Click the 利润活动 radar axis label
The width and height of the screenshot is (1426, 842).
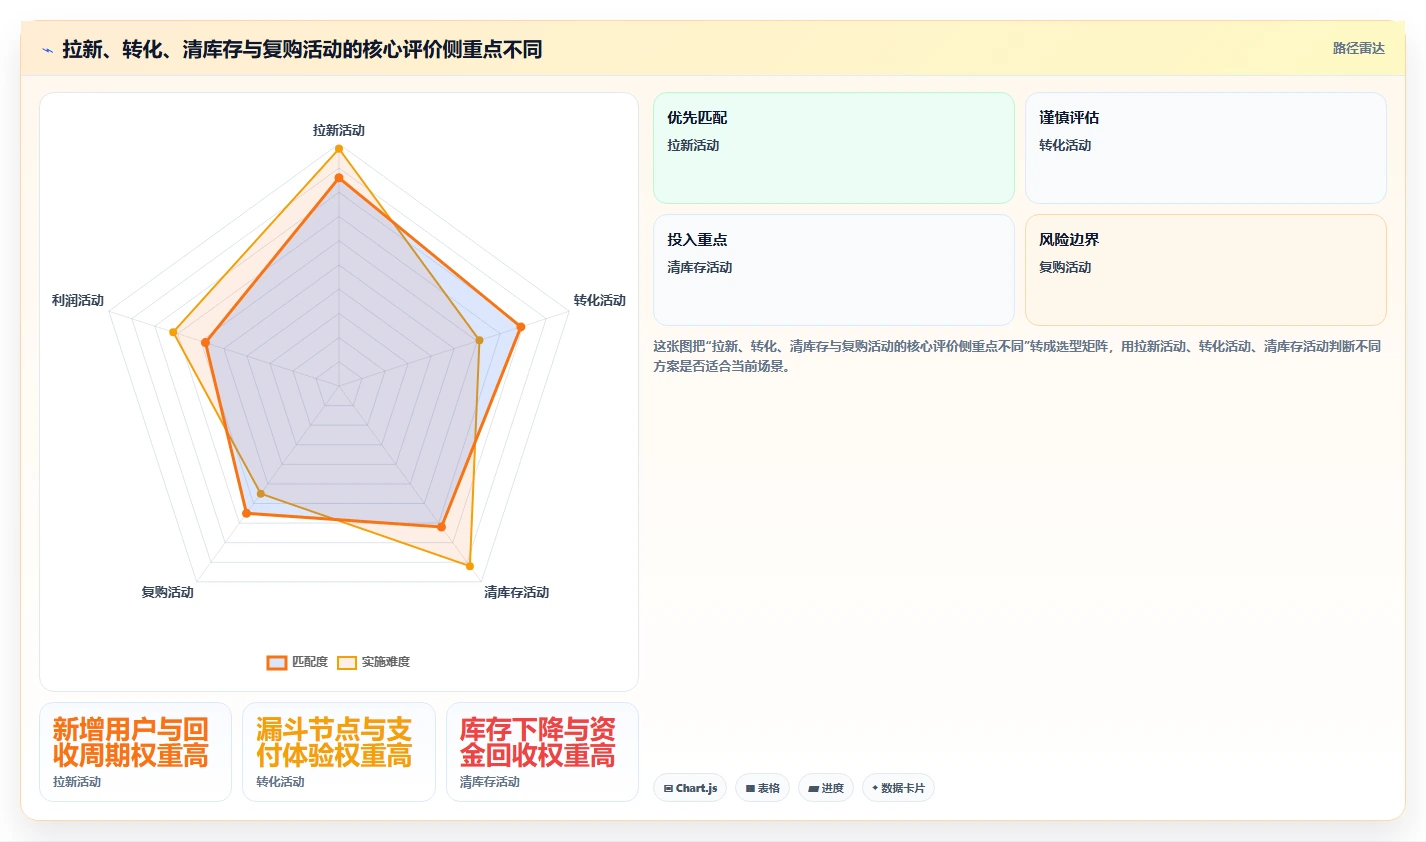78,300
